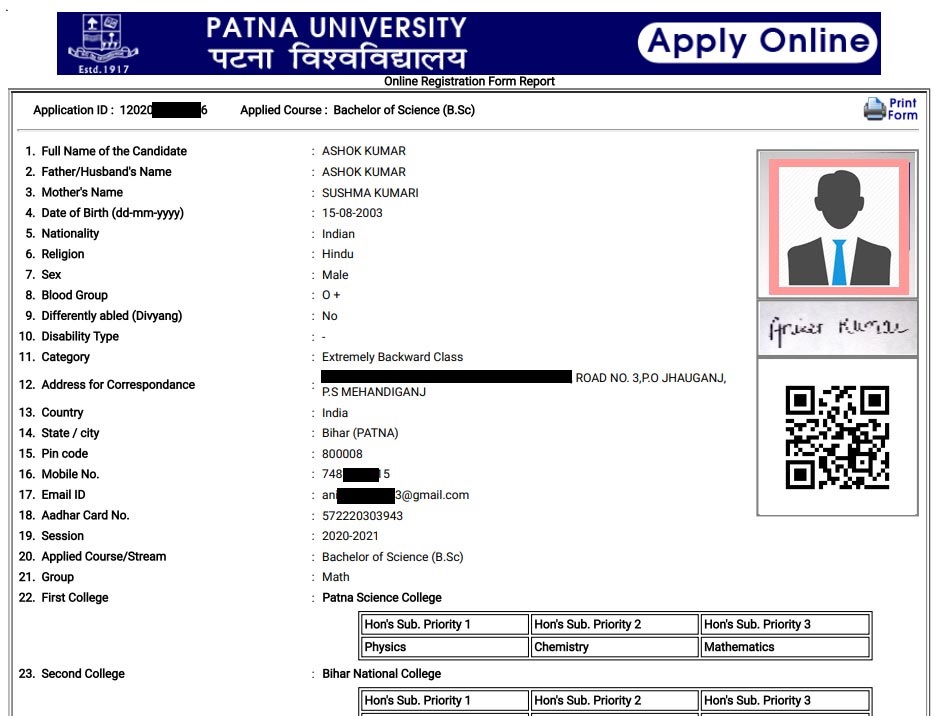Select the 'Extremely Backward Class' value
The width and height of the screenshot is (934, 716).
pyautogui.click(x=393, y=357)
